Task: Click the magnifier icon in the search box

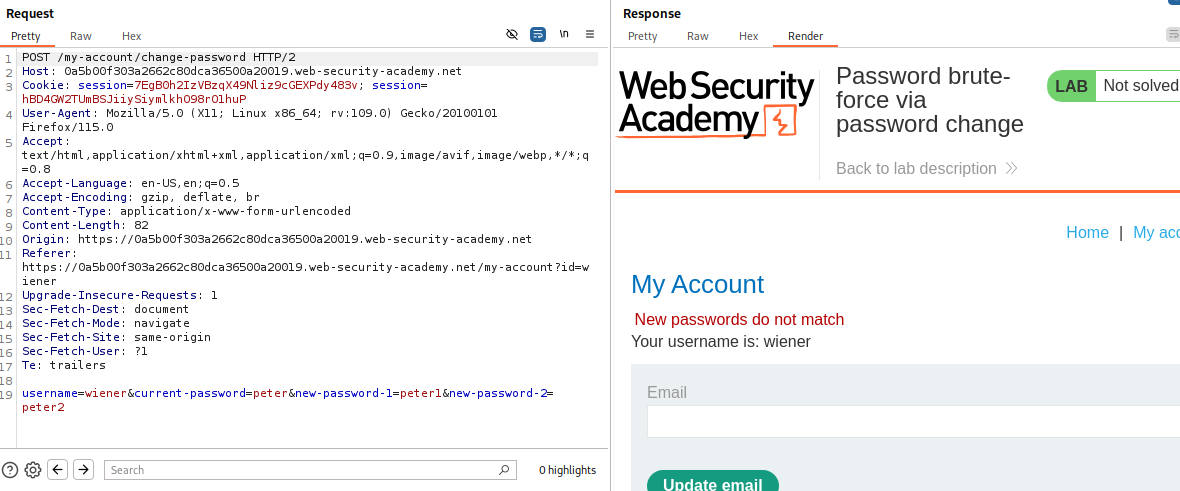Action: click(x=504, y=470)
